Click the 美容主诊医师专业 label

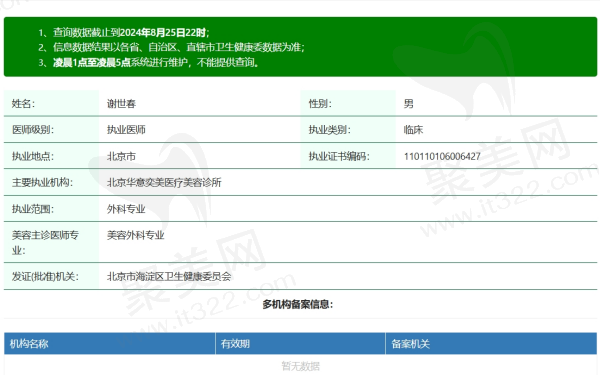click(x=45, y=243)
